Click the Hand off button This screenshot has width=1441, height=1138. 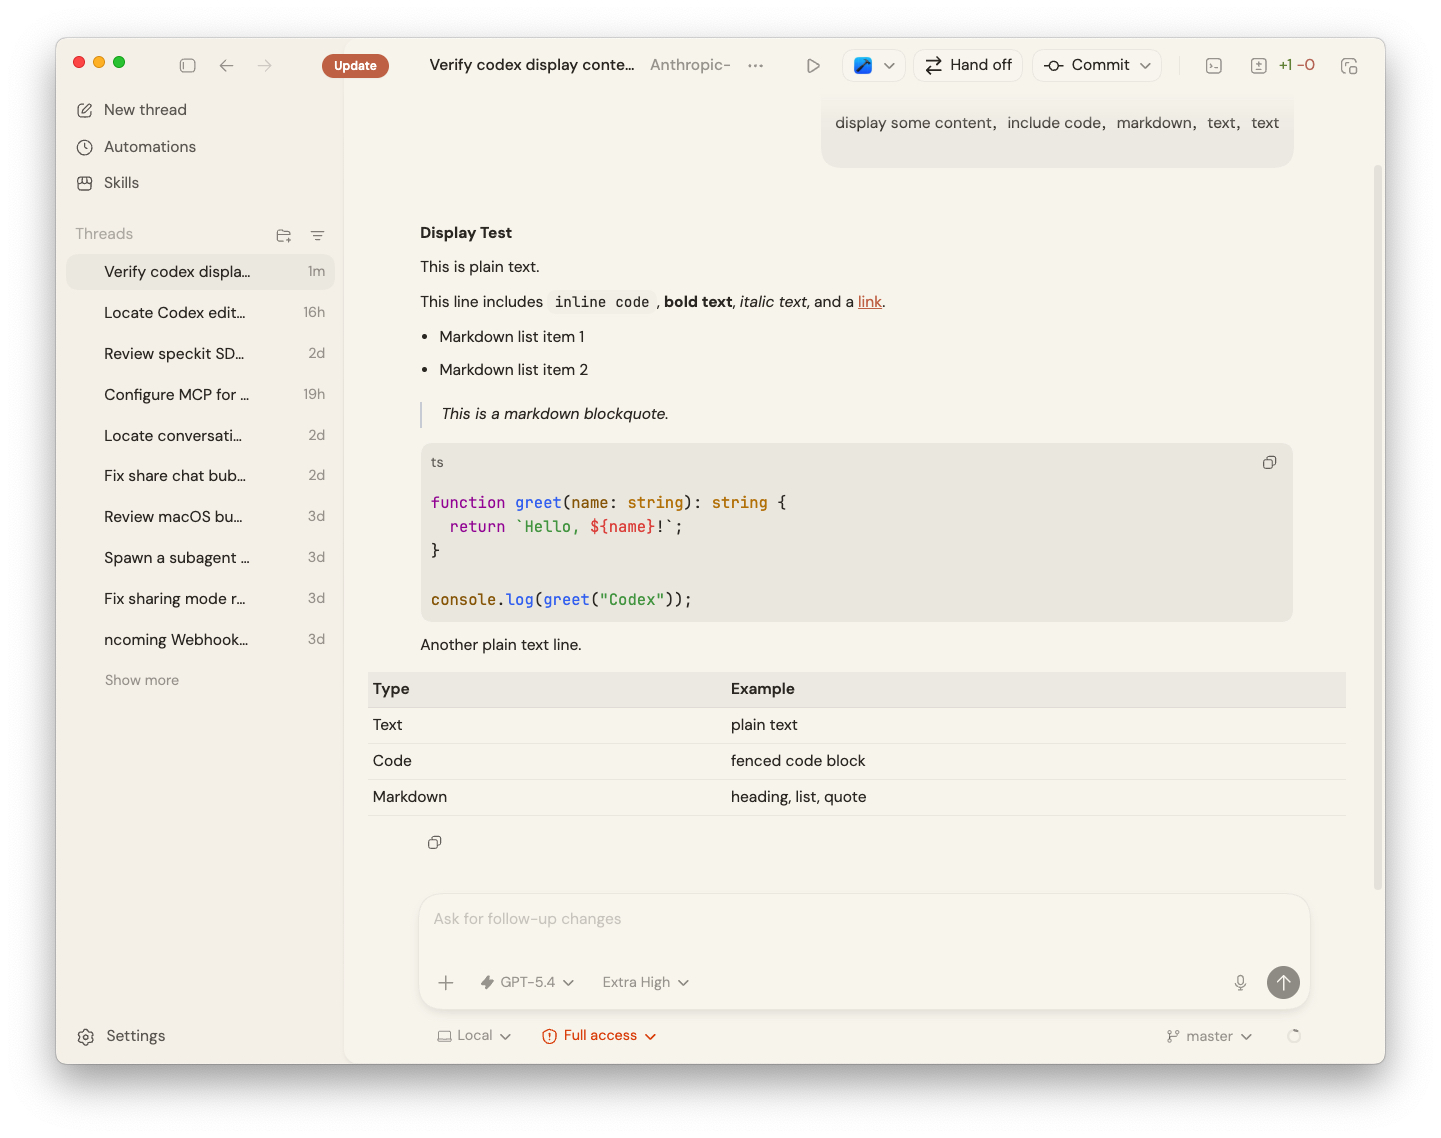[x=968, y=65]
